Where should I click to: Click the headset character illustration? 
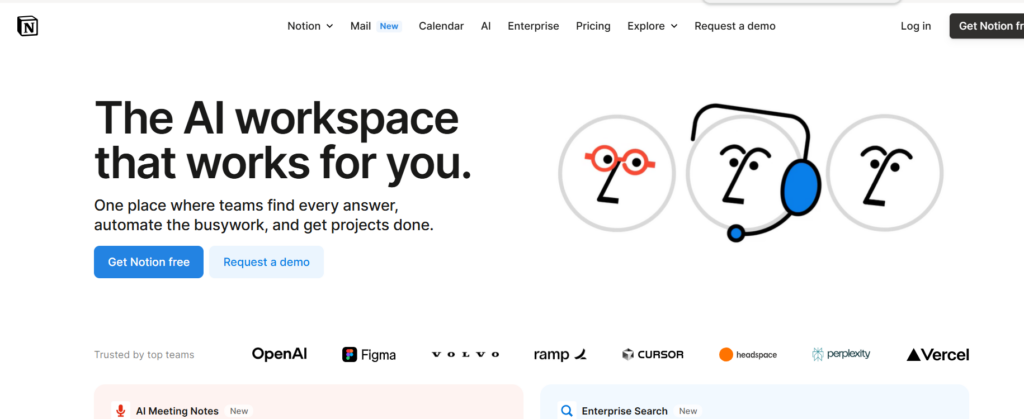(750, 170)
